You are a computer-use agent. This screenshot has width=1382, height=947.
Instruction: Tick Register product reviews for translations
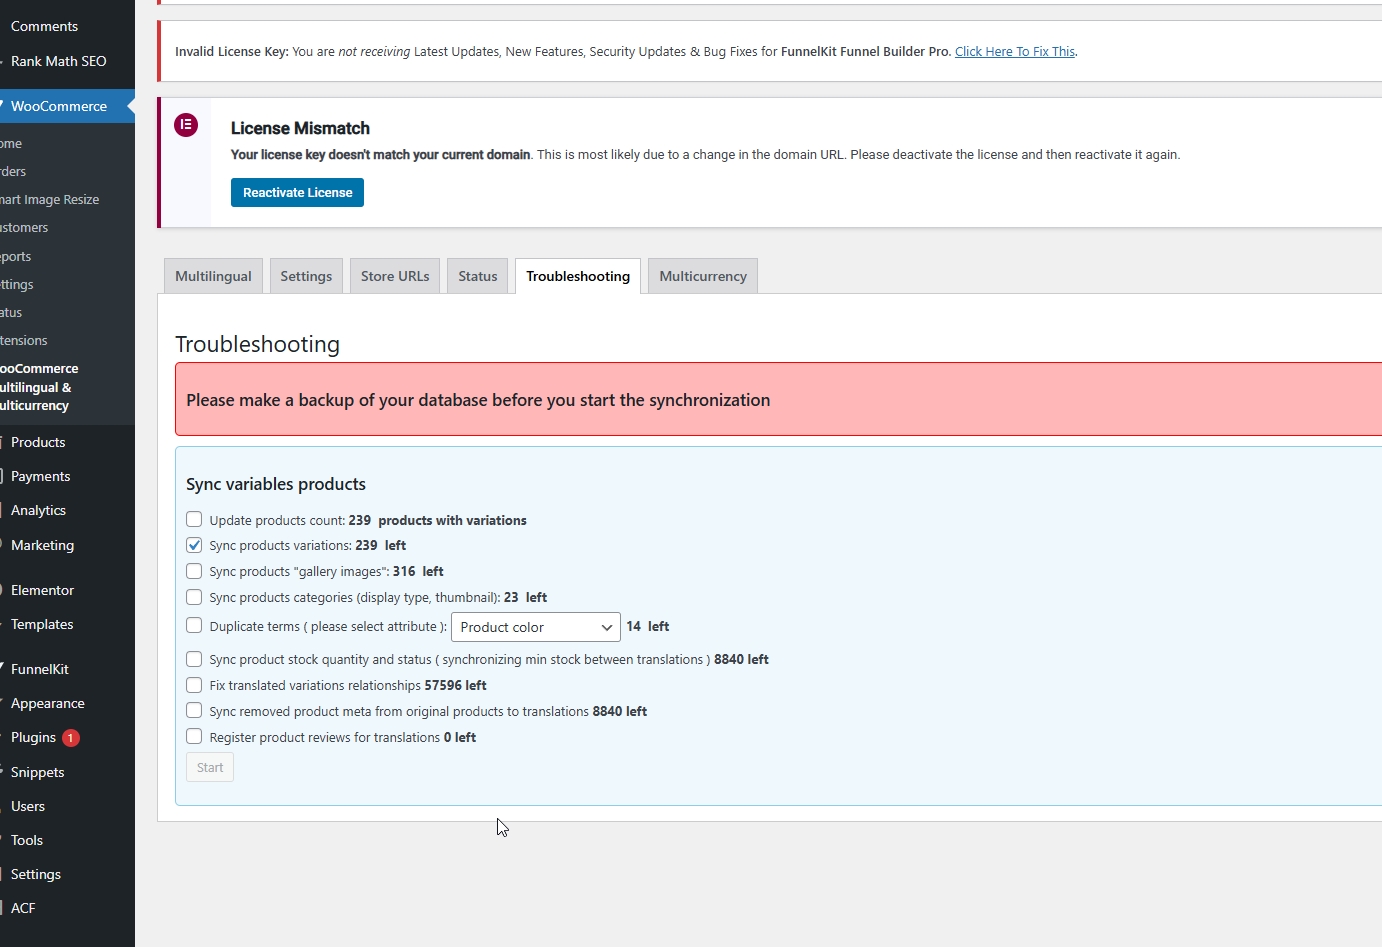point(194,736)
